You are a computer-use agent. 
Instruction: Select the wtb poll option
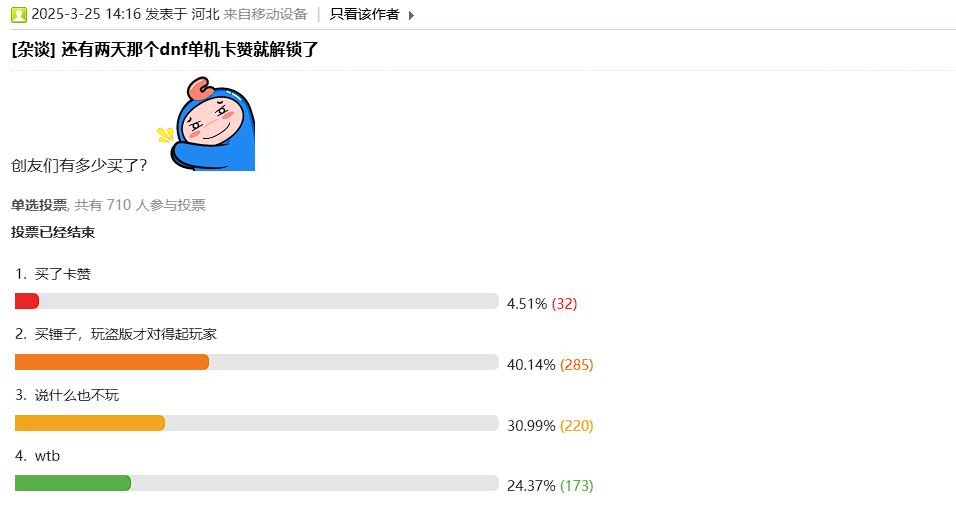pyautogui.click(x=47, y=456)
